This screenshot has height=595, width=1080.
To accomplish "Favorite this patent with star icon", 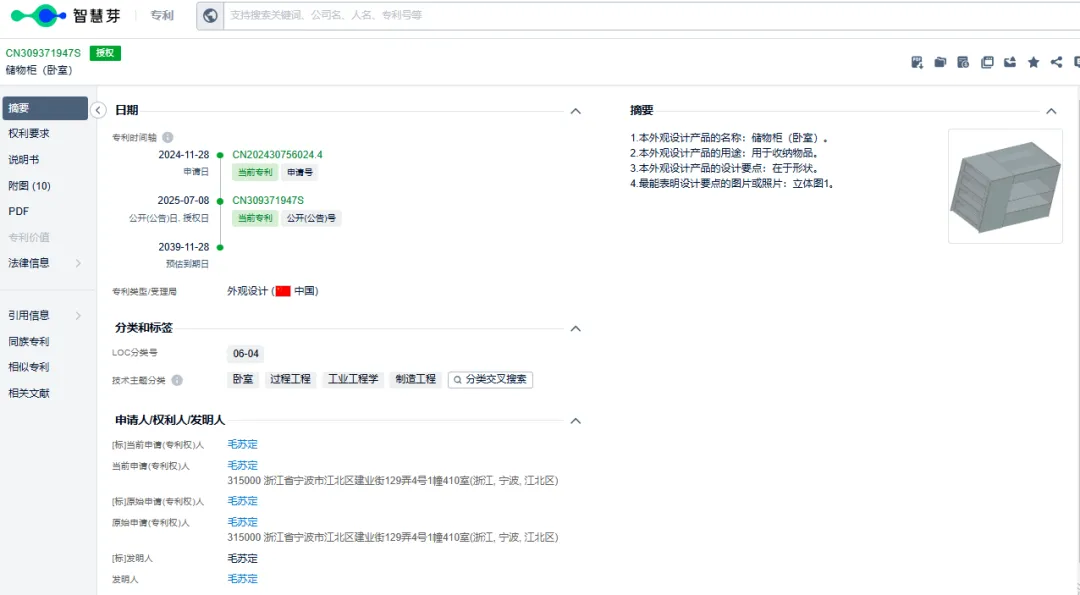I will point(1033,63).
